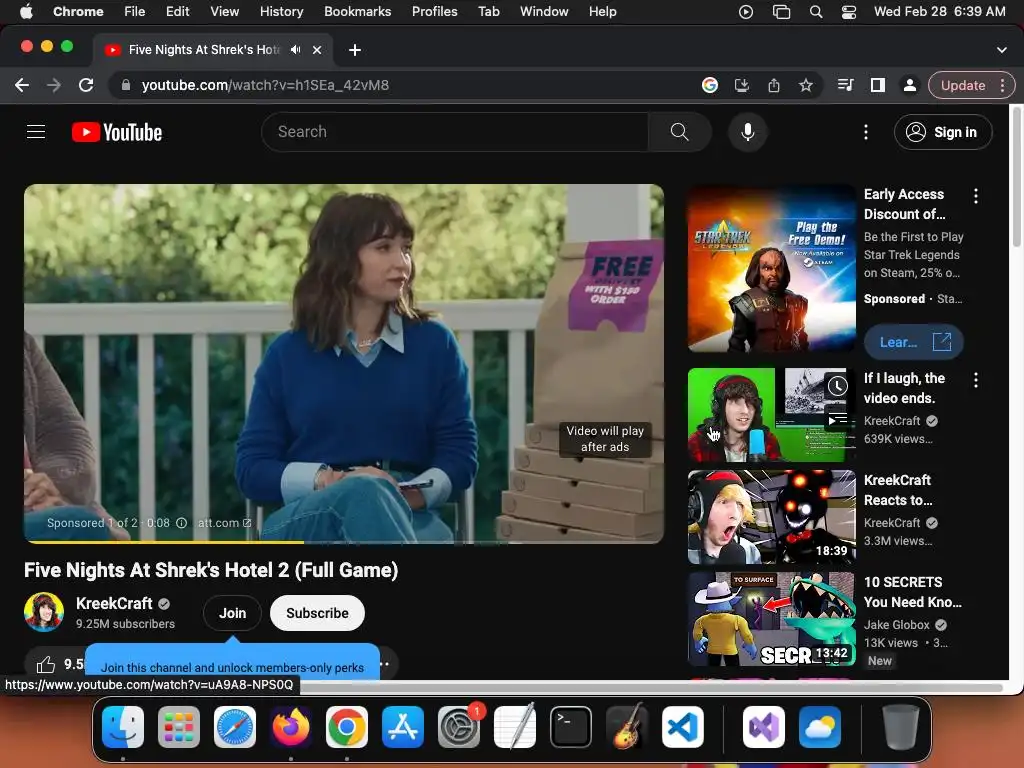Click the Star Trek Legends ad thumbnail
Screen dimensions: 1024x768
[x=771, y=268]
